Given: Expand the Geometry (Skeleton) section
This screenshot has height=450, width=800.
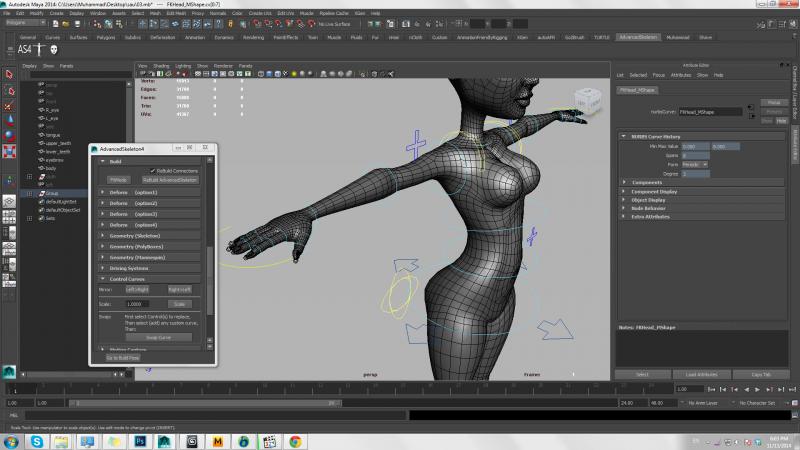Looking at the screenshot, I should point(135,235).
